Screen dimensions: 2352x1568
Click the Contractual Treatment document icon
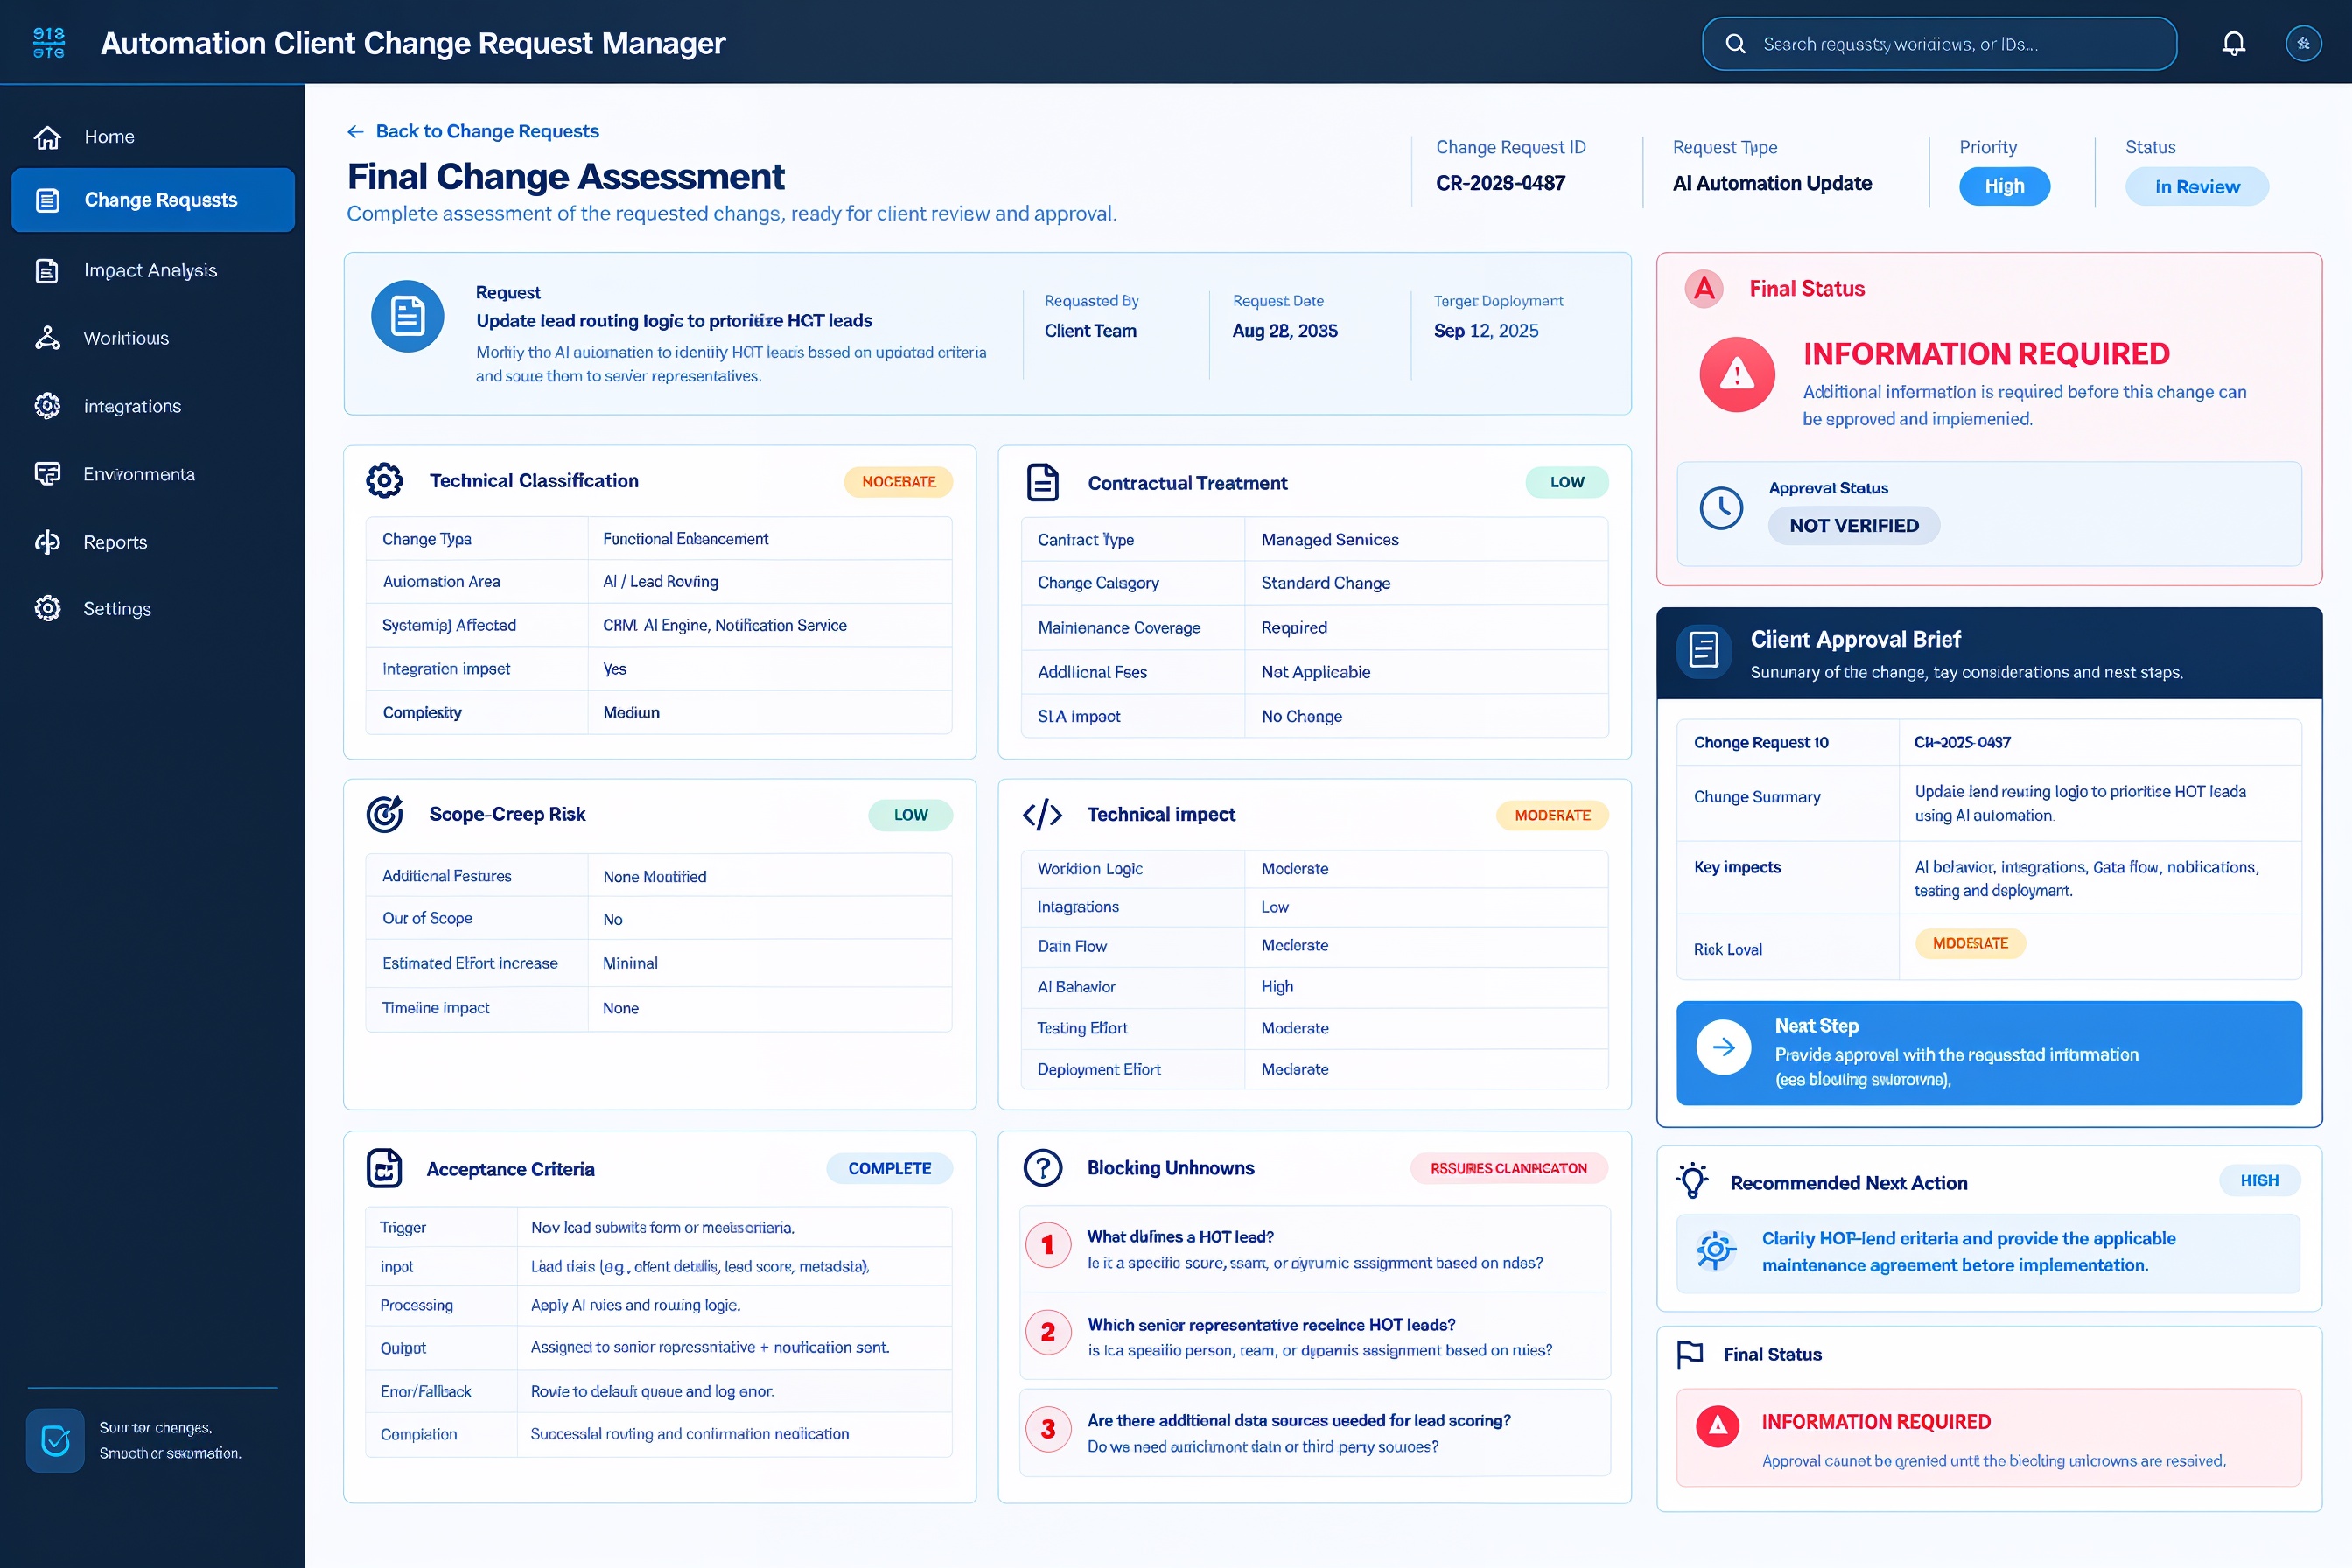point(1043,482)
